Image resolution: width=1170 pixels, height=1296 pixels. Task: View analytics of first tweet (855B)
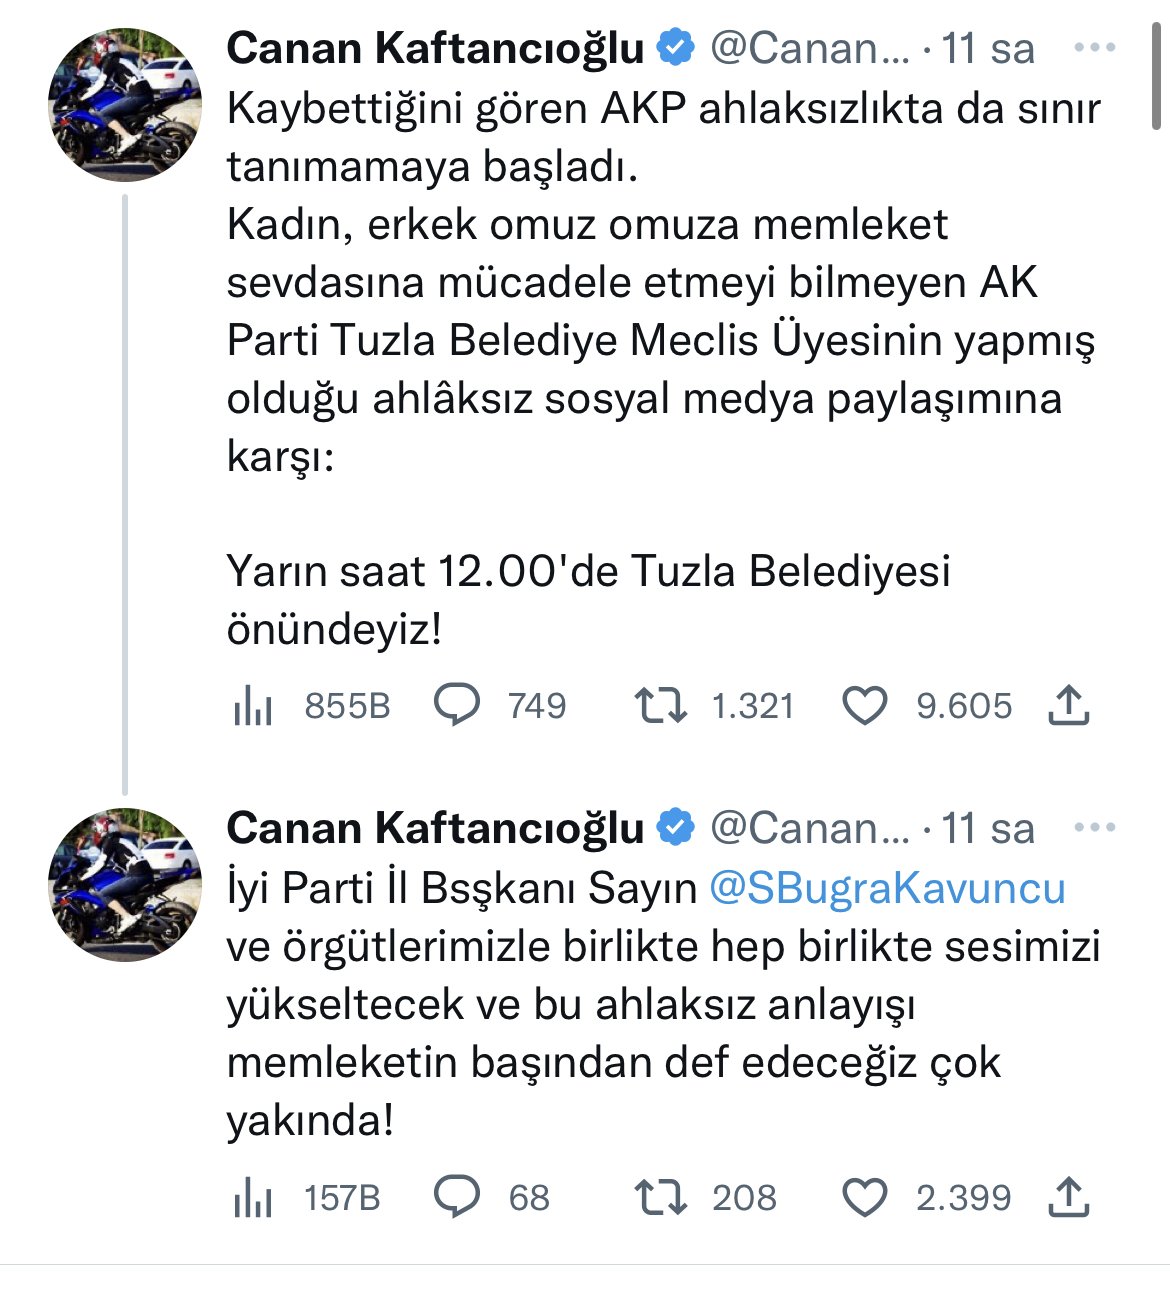[x=254, y=706]
